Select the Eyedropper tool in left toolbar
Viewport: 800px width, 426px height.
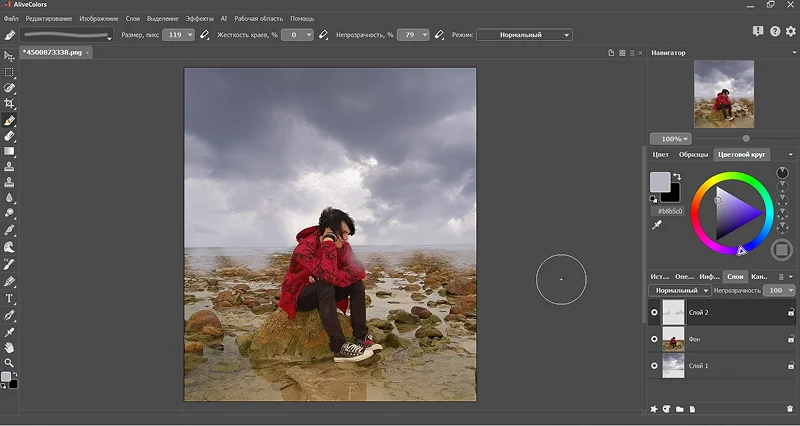tap(9, 332)
